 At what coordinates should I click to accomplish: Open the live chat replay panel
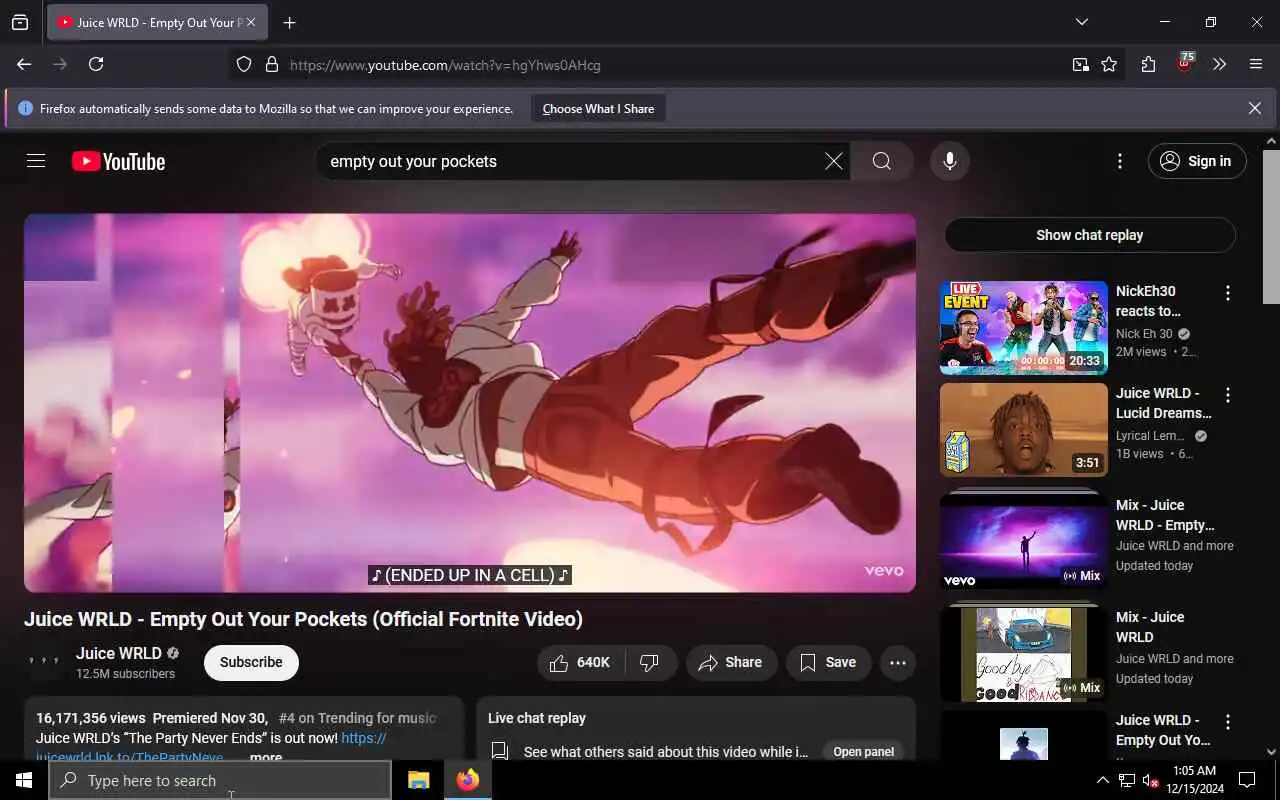click(863, 752)
